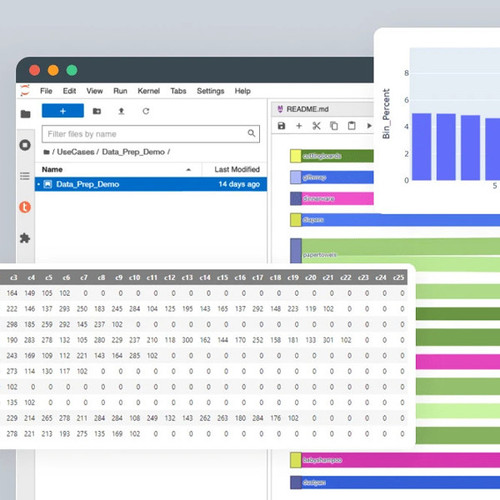Click the save notebook icon
This screenshot has height=500, width=500.
[282, 126]
